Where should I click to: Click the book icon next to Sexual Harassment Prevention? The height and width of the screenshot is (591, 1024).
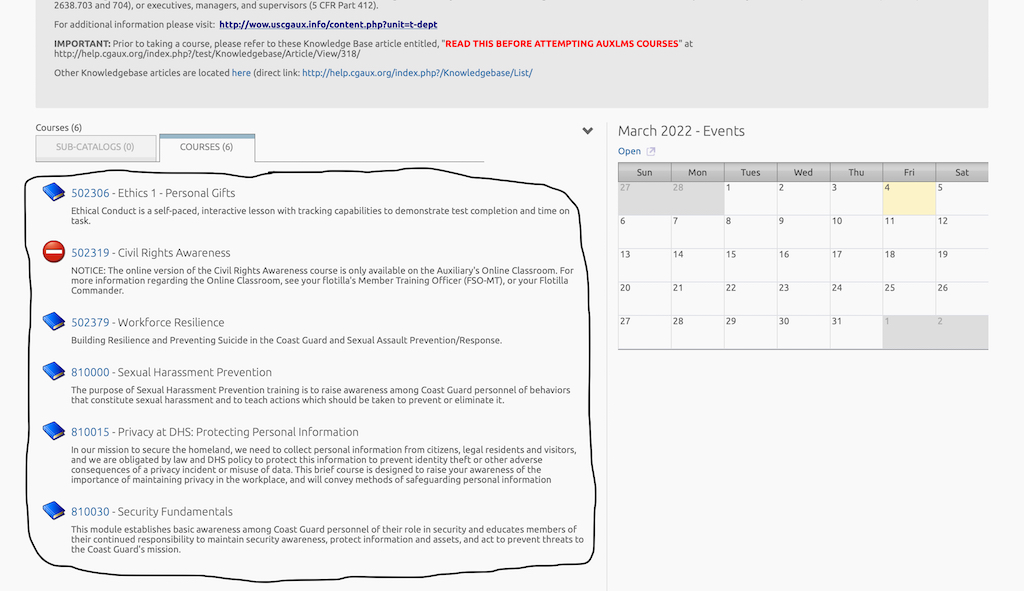[x=54, y=372]
